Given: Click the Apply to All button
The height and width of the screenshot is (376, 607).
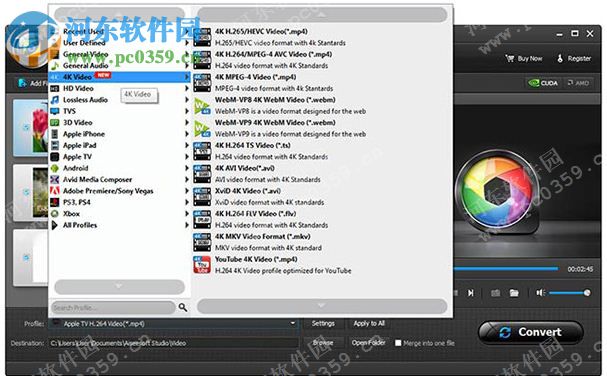Looking at the screenshot, I should tap(369, 323).
